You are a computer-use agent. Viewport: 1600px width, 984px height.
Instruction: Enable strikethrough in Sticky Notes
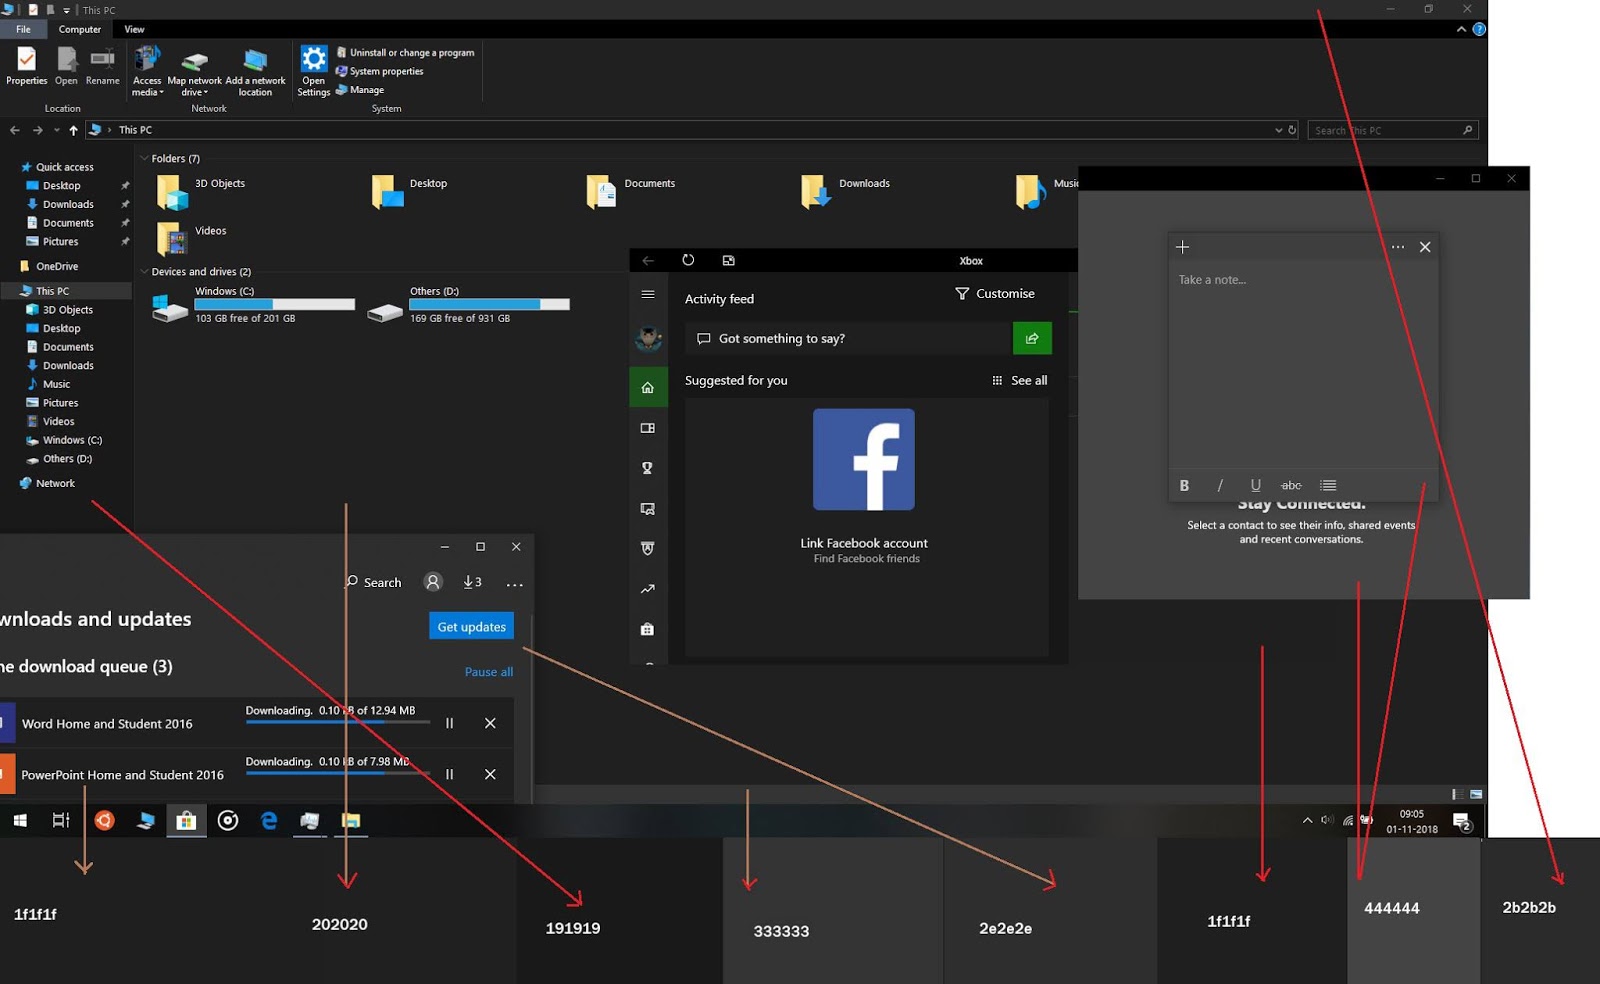[x=1291, y=485]
